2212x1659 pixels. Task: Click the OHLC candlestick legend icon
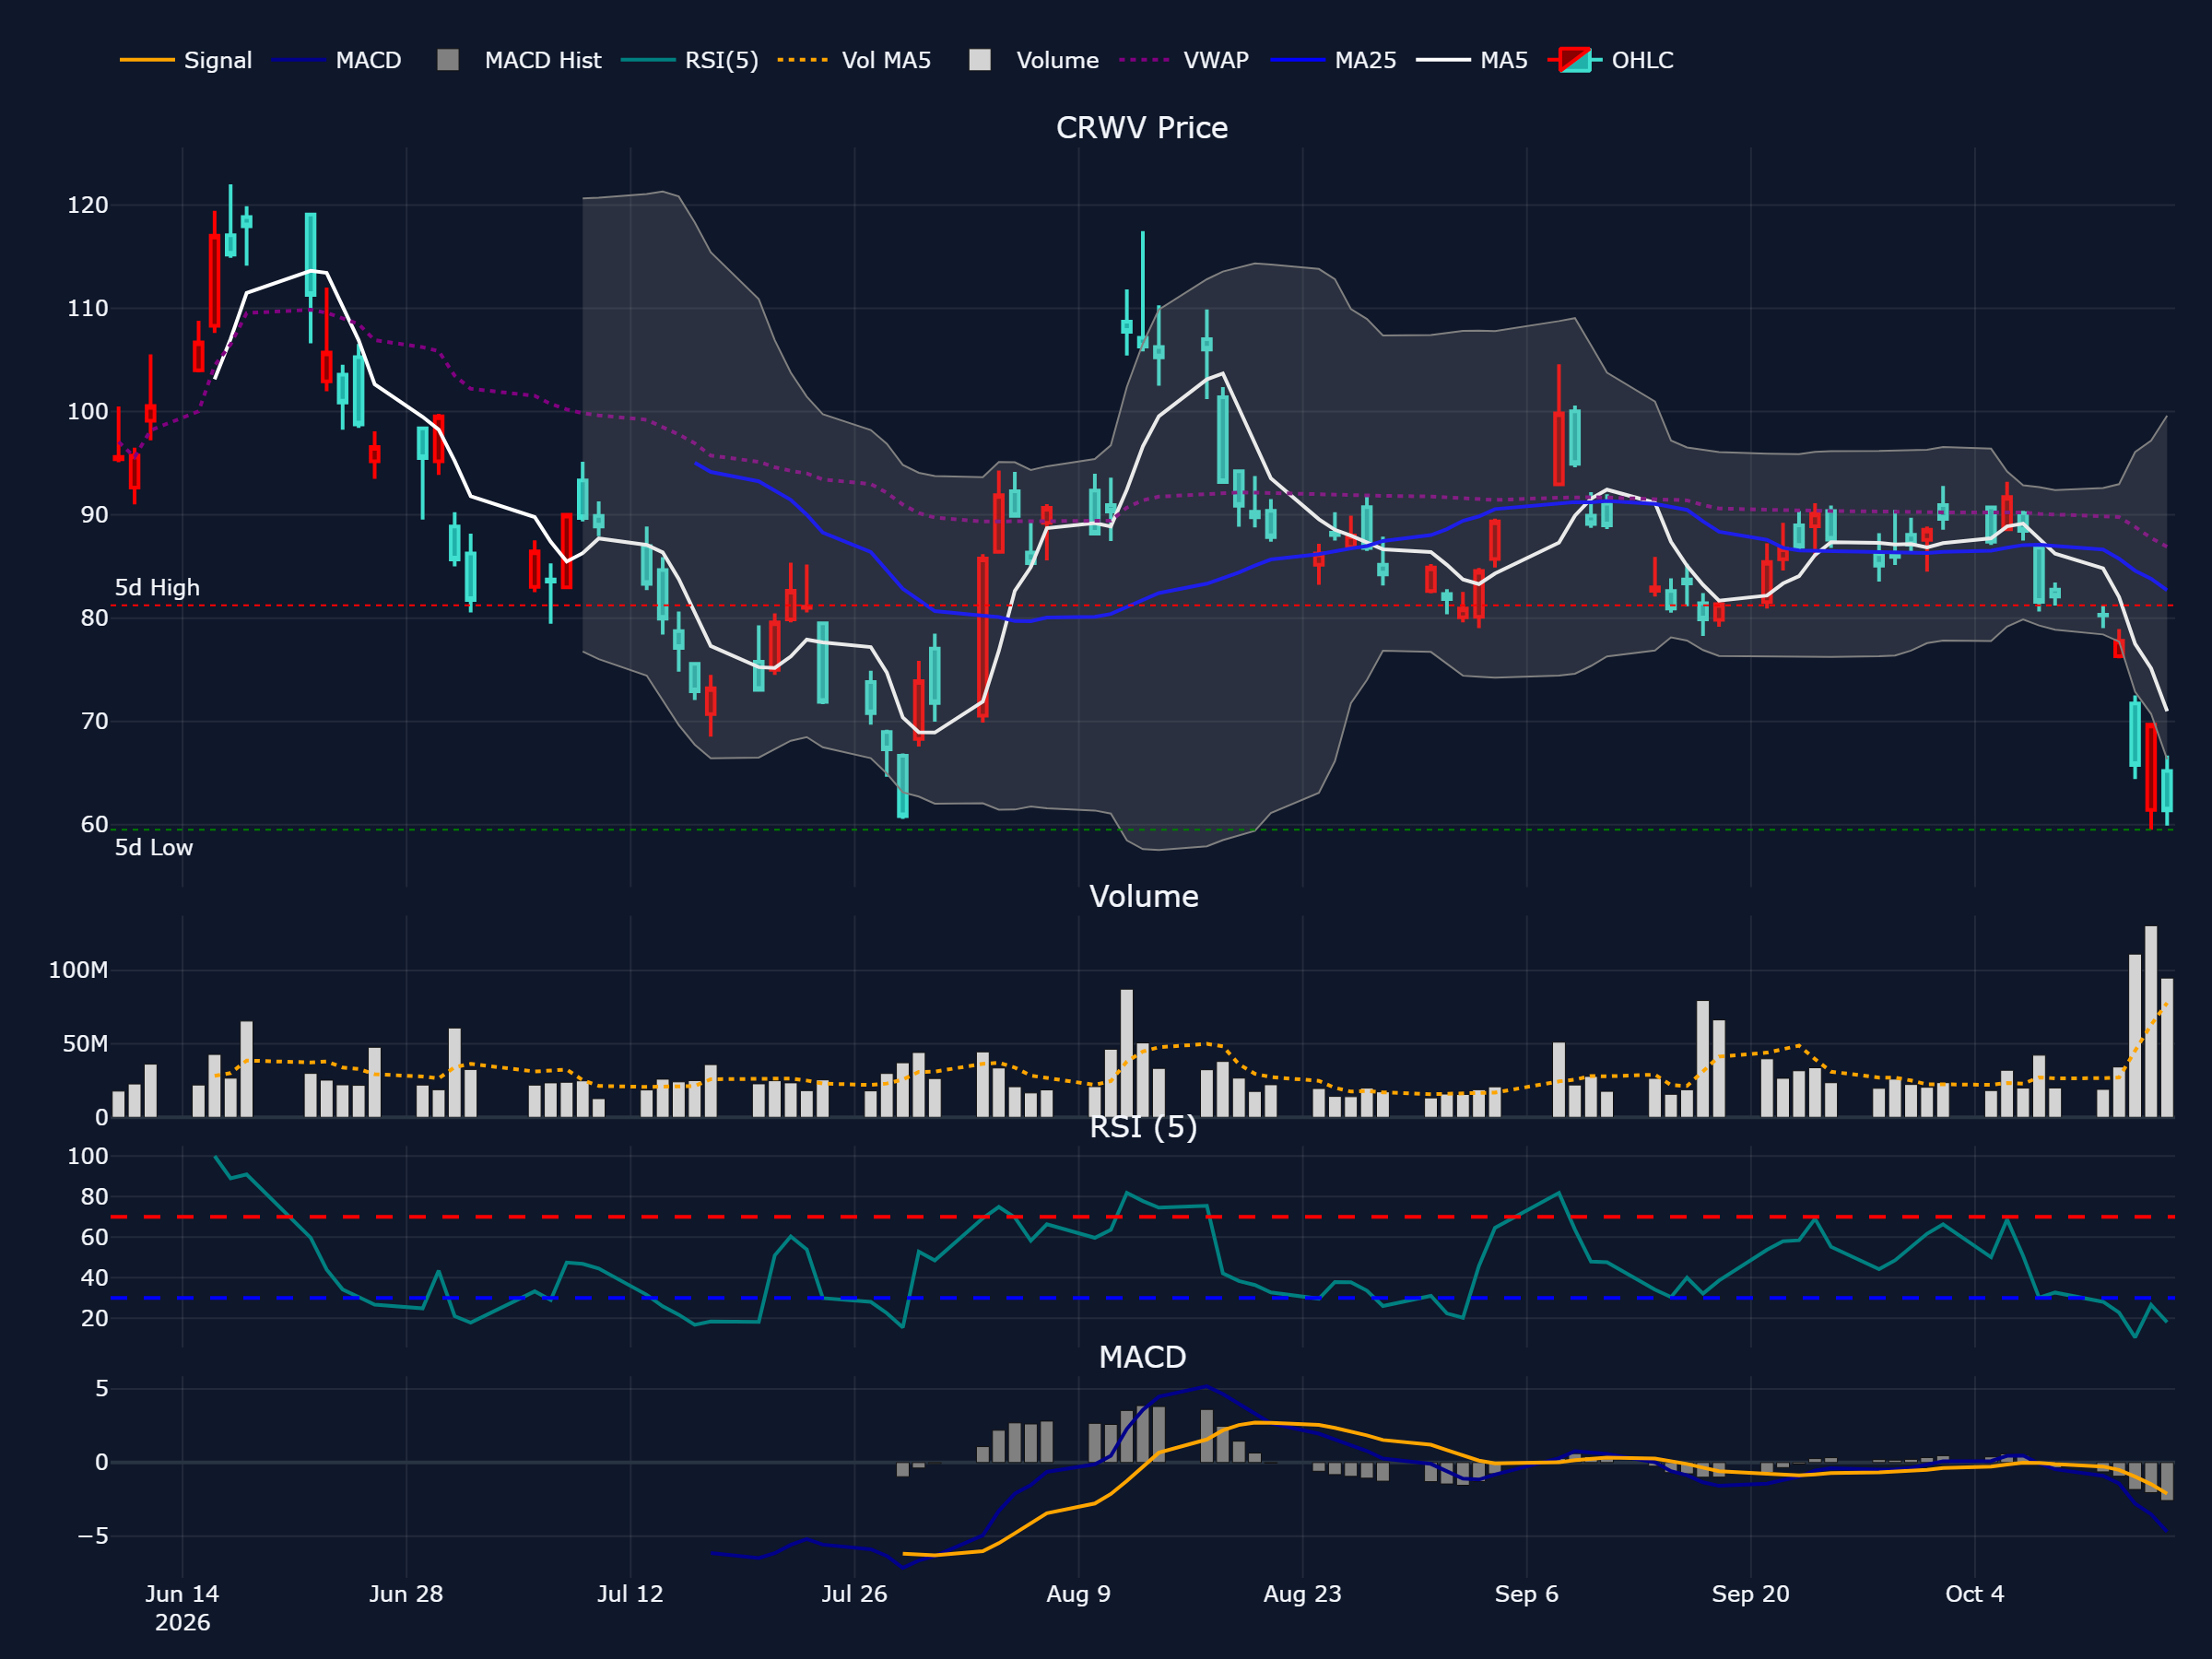(1574, 60)
